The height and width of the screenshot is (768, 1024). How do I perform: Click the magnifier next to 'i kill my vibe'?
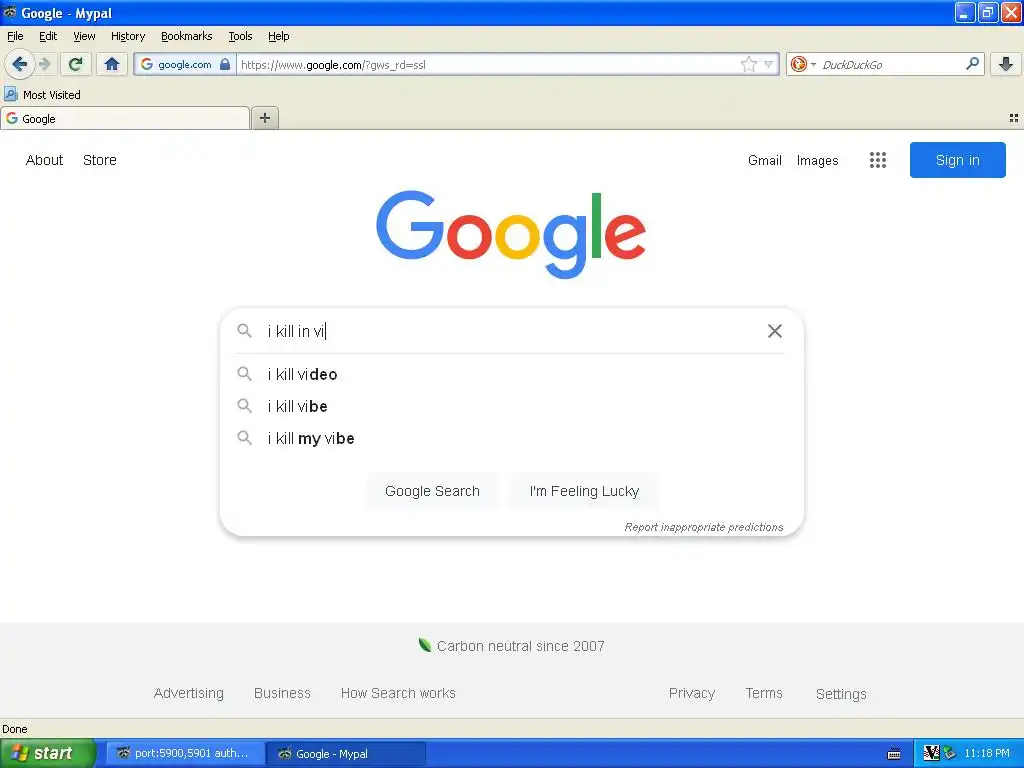(x=244, y=438)
